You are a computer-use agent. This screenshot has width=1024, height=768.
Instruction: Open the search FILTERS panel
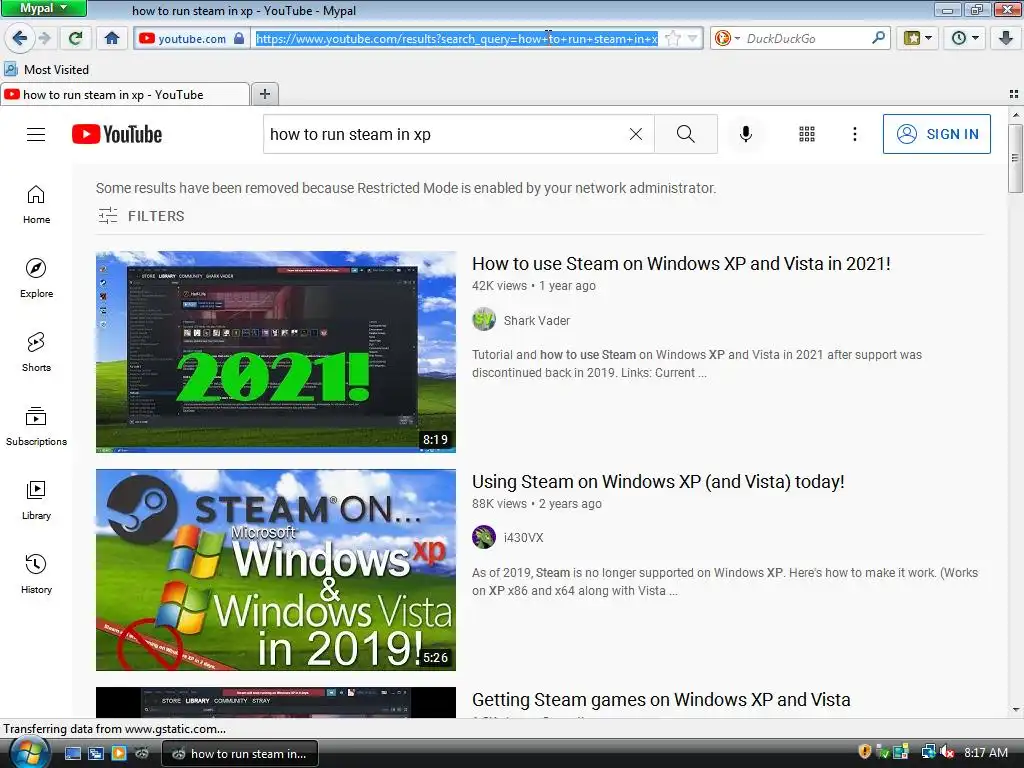(x=141, y=216)
